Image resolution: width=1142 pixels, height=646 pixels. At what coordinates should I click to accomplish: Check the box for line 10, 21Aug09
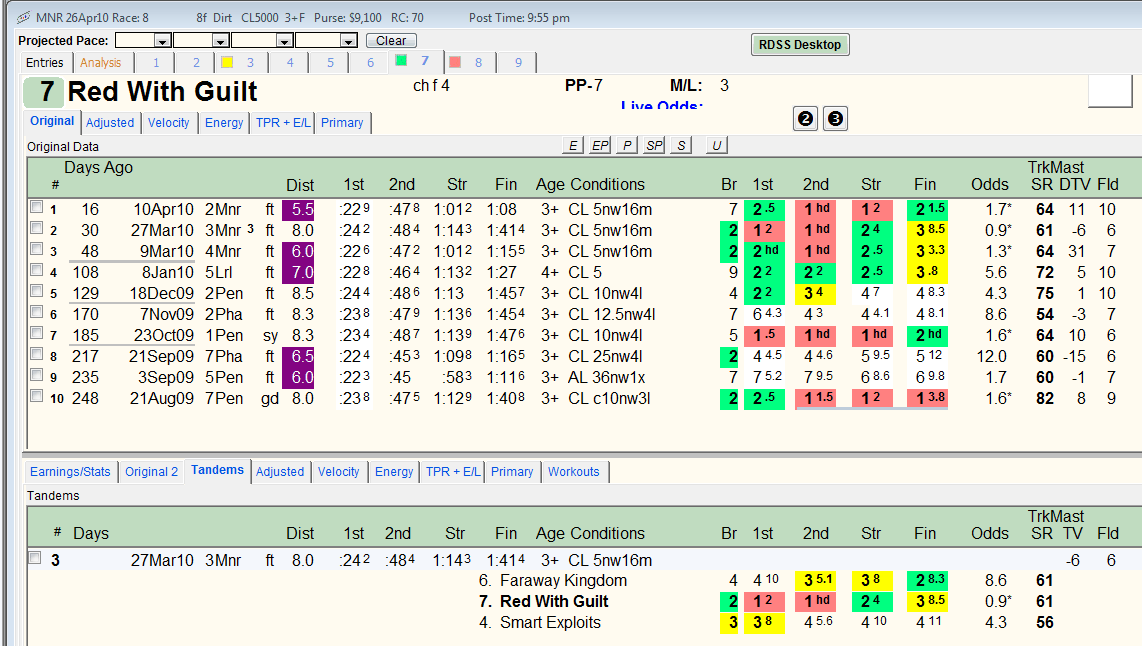point(36,396)
